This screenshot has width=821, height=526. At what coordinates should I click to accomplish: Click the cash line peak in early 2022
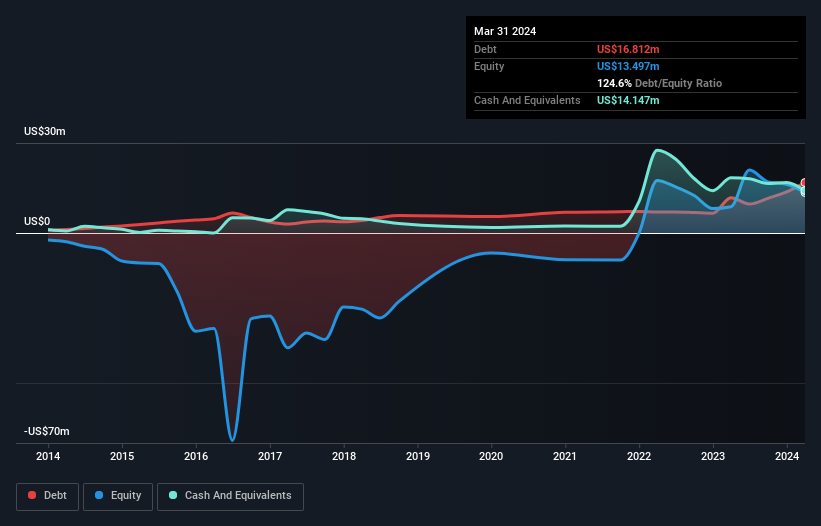click(657, 151)
